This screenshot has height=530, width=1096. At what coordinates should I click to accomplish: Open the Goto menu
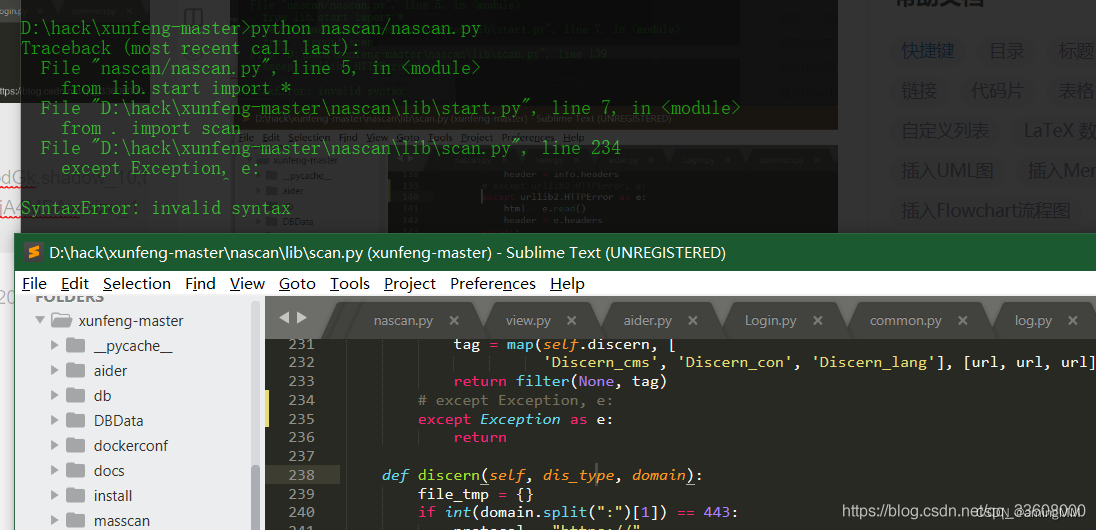point(297,284)
